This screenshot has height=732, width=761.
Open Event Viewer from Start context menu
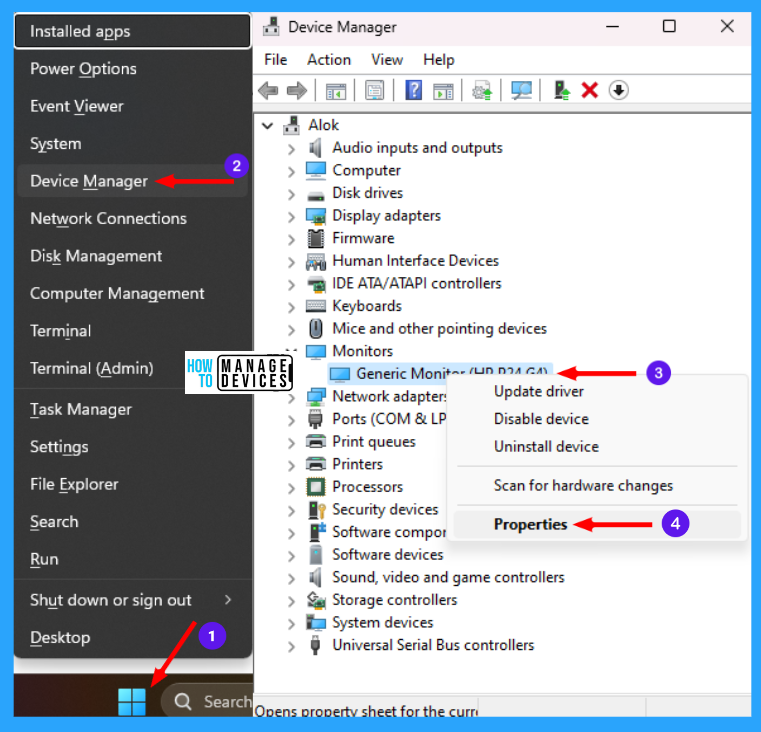[132, 106]
